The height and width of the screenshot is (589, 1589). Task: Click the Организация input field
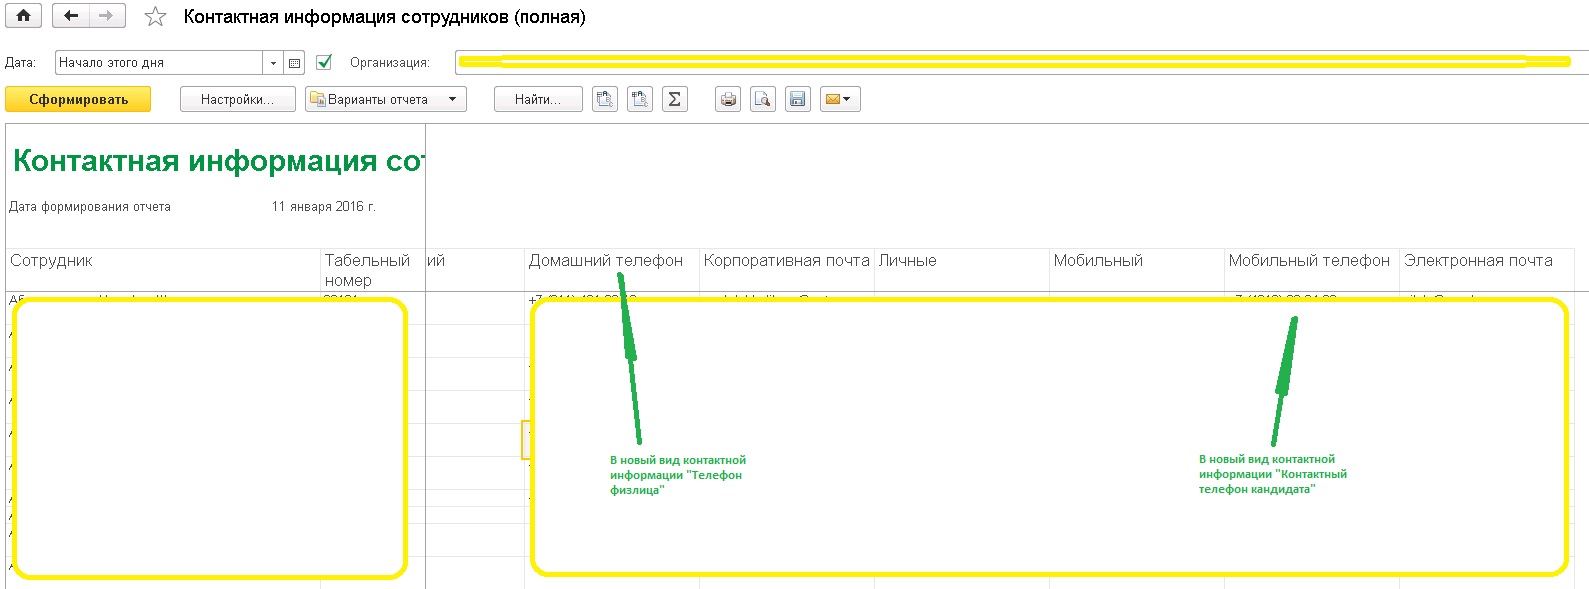1020,62
